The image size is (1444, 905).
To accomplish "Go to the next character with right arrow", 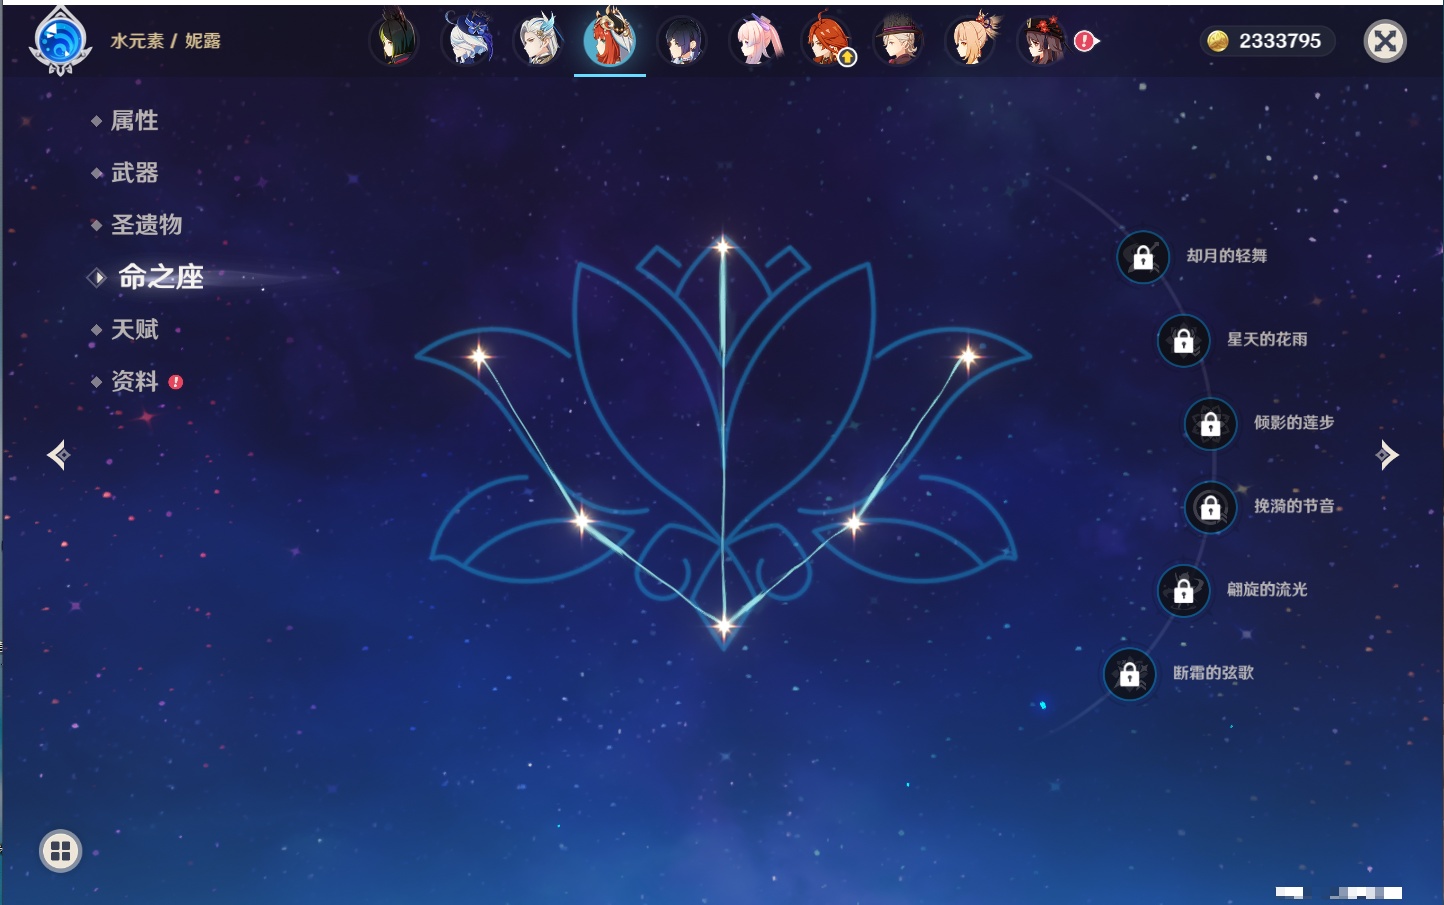I will point(1387,455).
